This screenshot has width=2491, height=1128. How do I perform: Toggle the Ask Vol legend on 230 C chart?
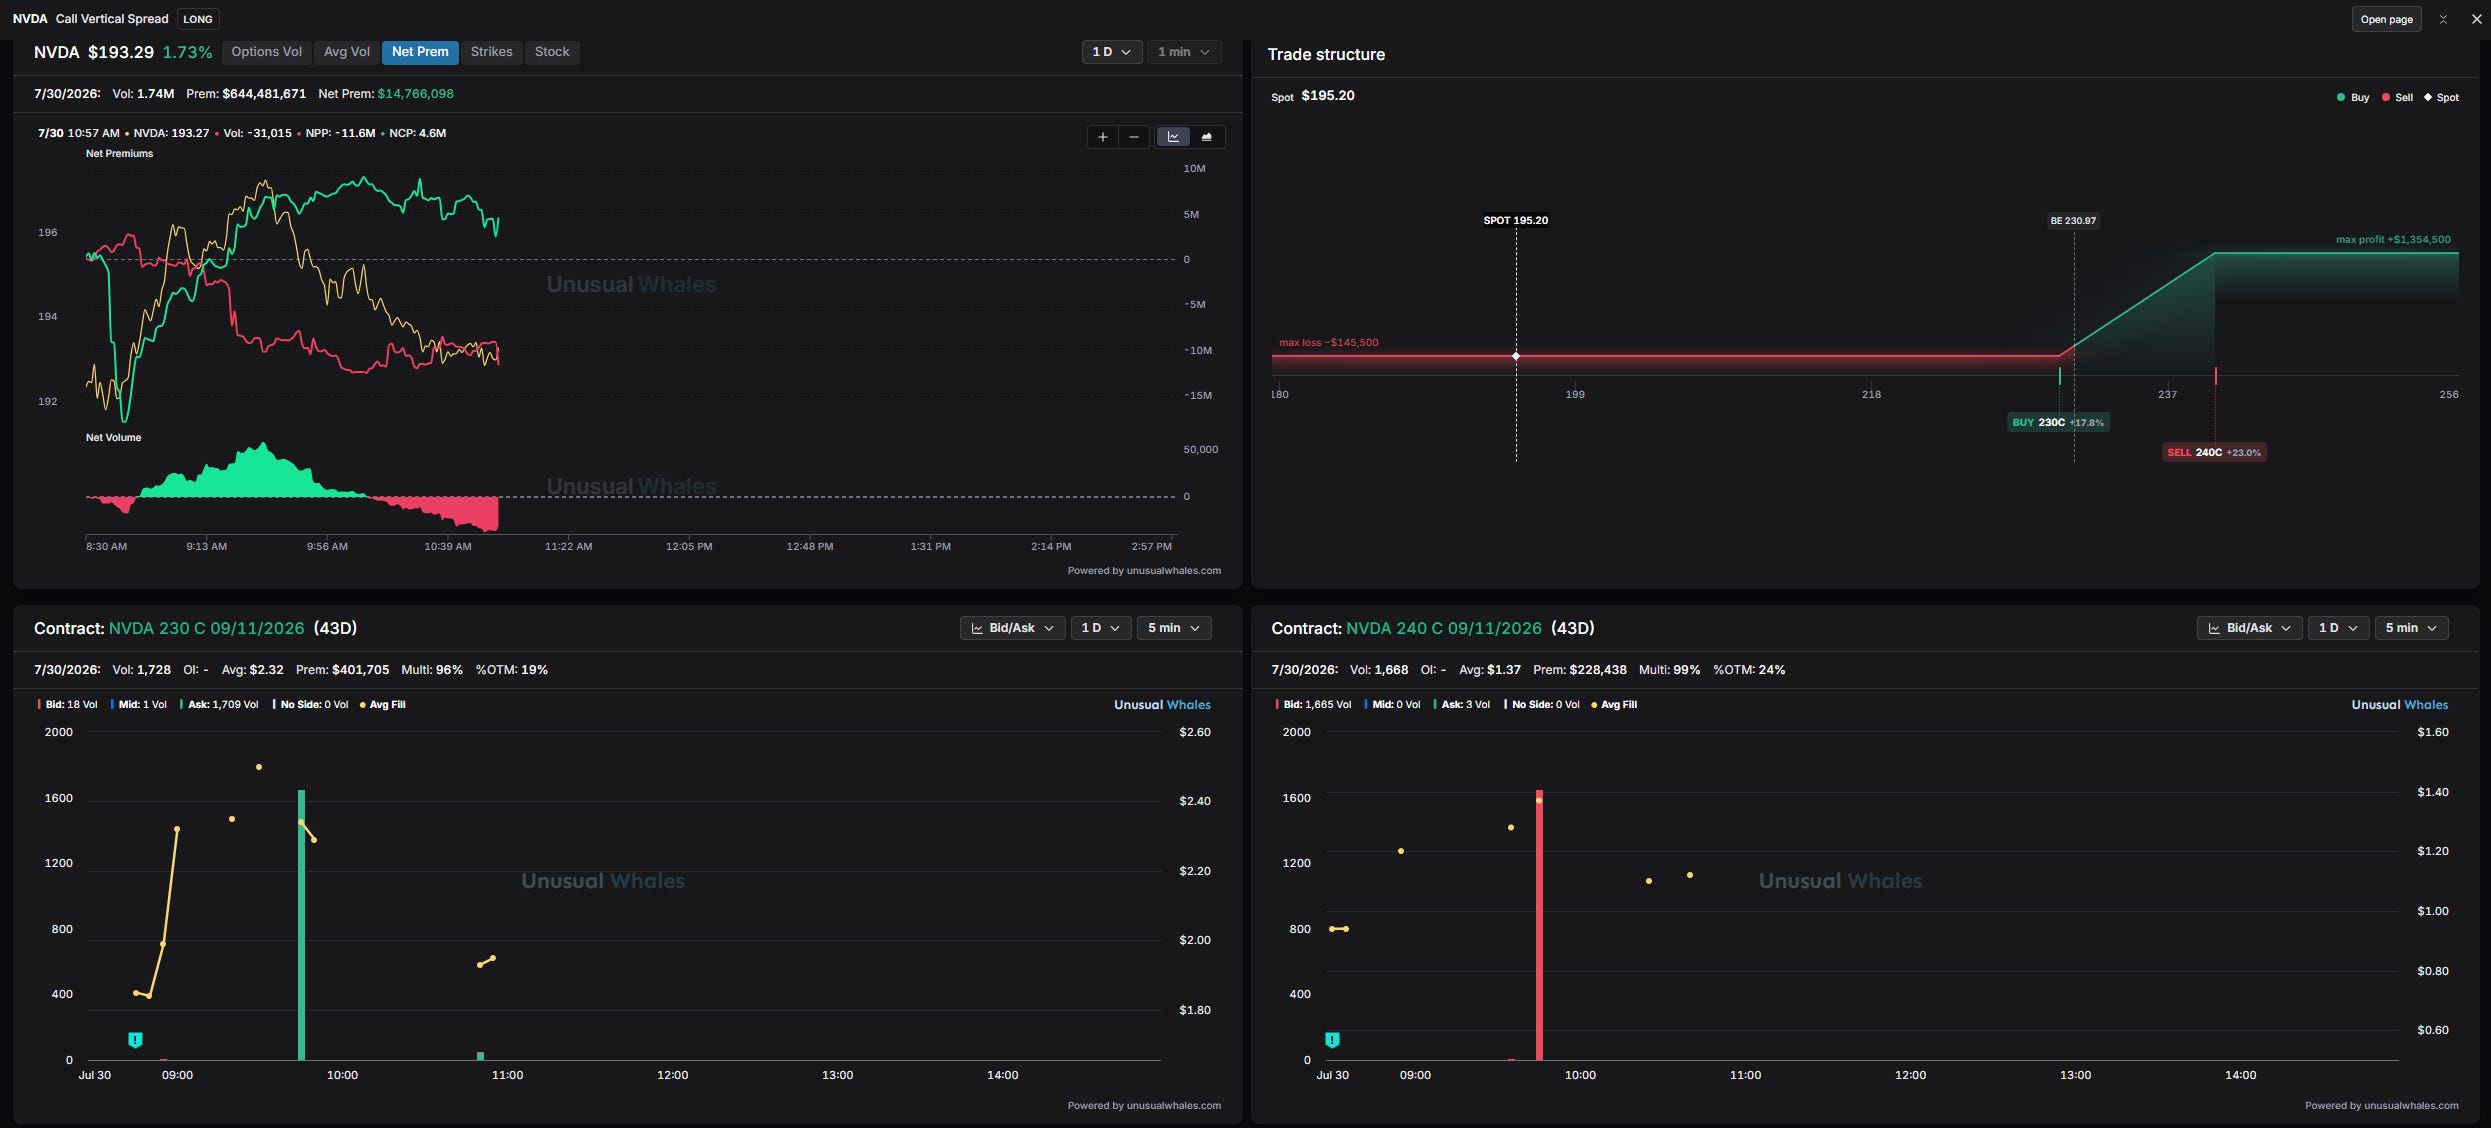(219, 705)
